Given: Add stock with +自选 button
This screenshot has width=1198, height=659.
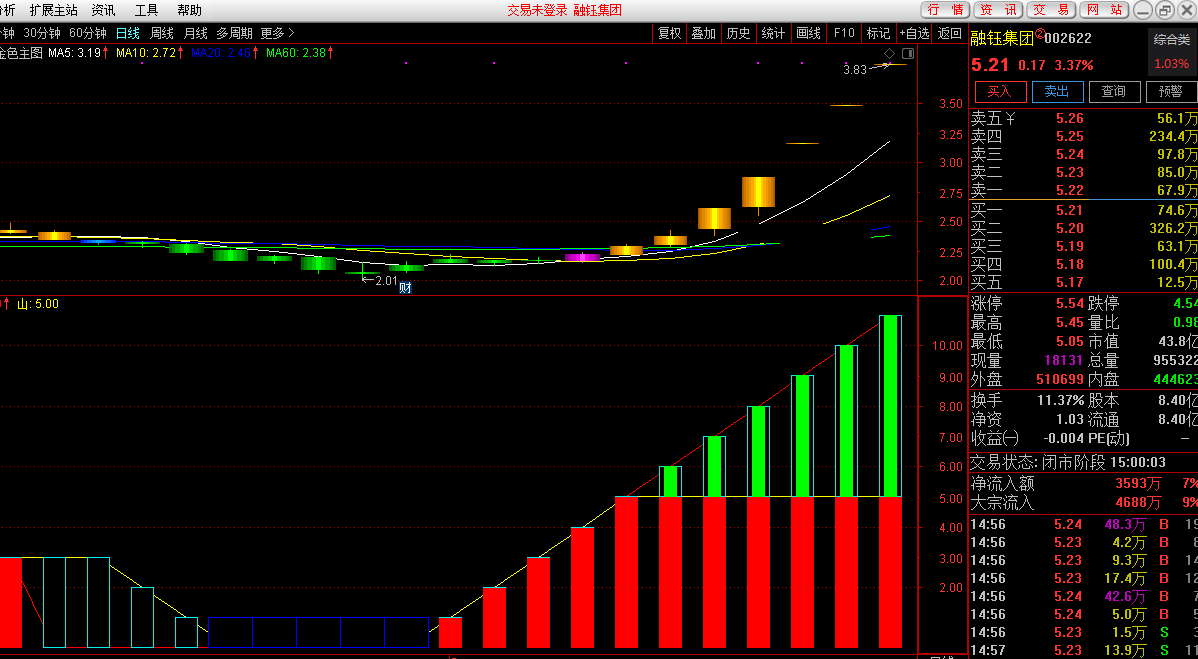Looking at the screenshot, I should (915, 33).
